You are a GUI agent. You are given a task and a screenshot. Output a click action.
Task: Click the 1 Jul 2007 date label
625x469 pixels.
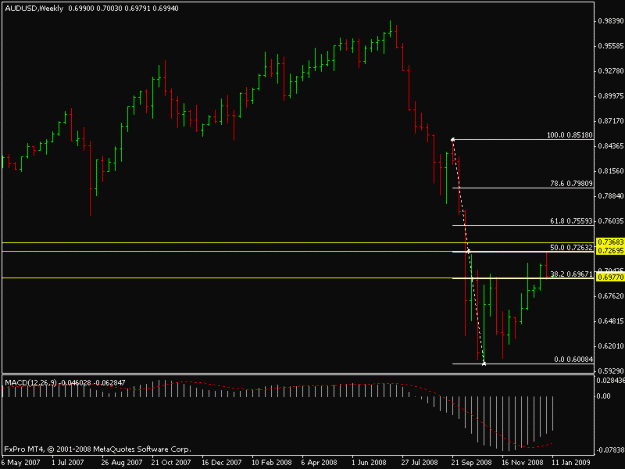(x=68, y=462)
